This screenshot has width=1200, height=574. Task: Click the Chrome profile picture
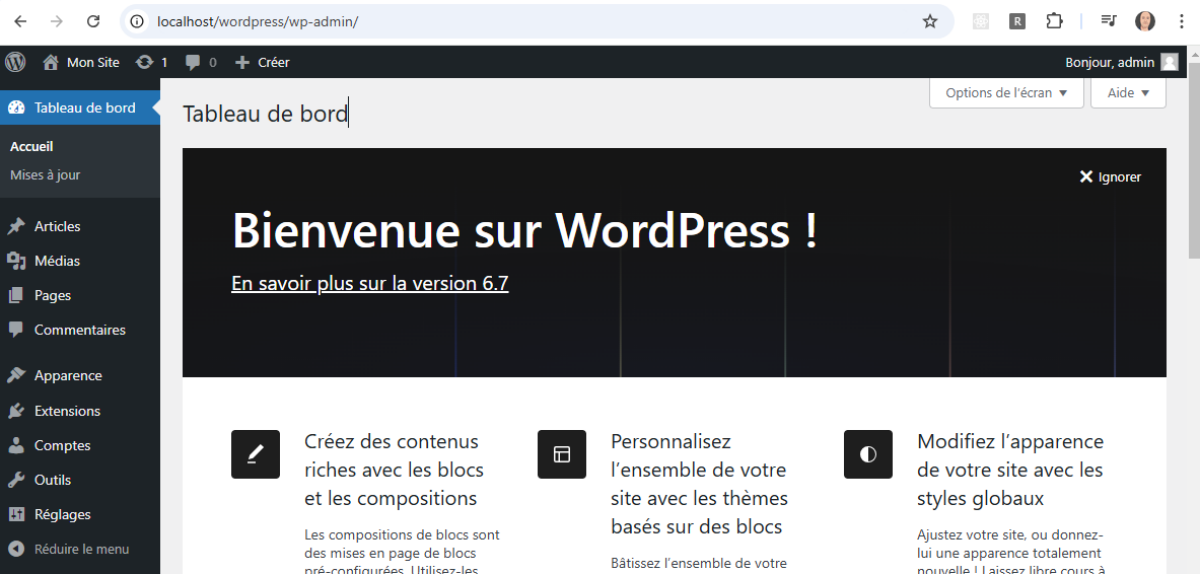click(x=1145, y=21)
